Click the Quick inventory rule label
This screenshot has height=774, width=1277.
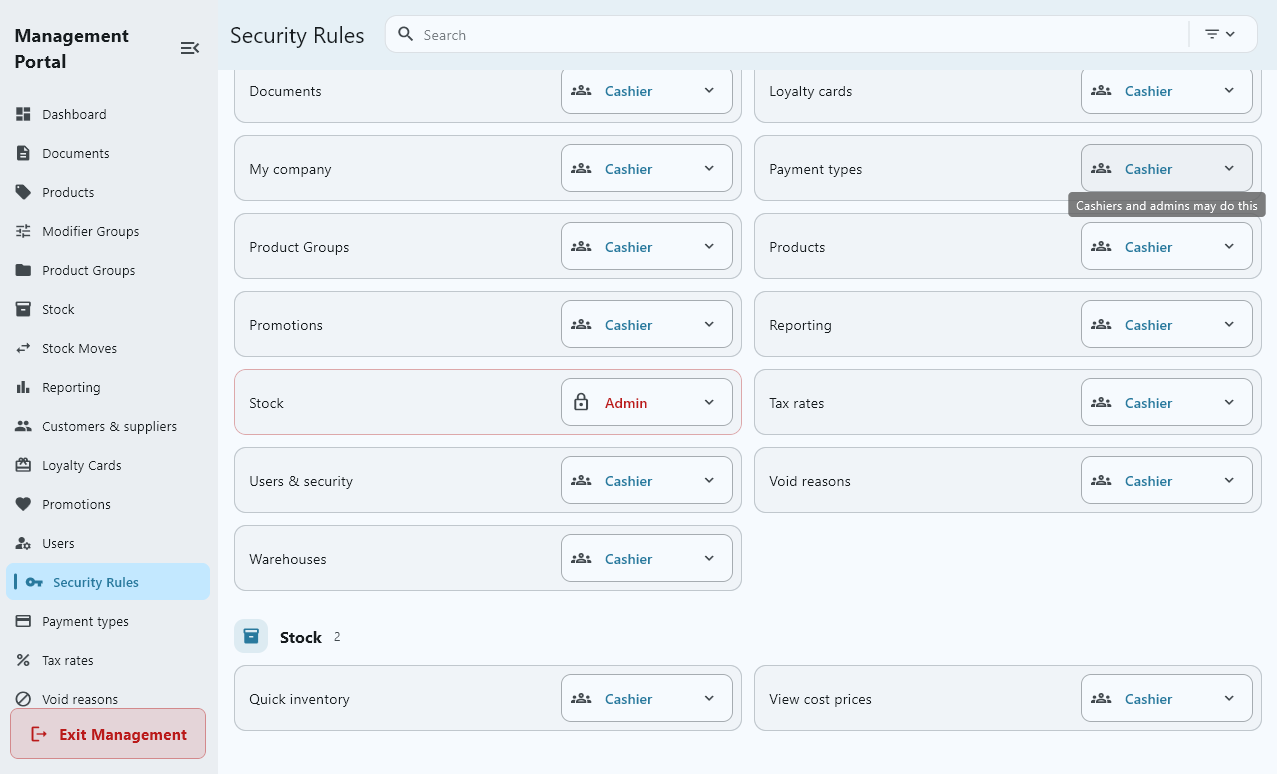coord(299,699)
